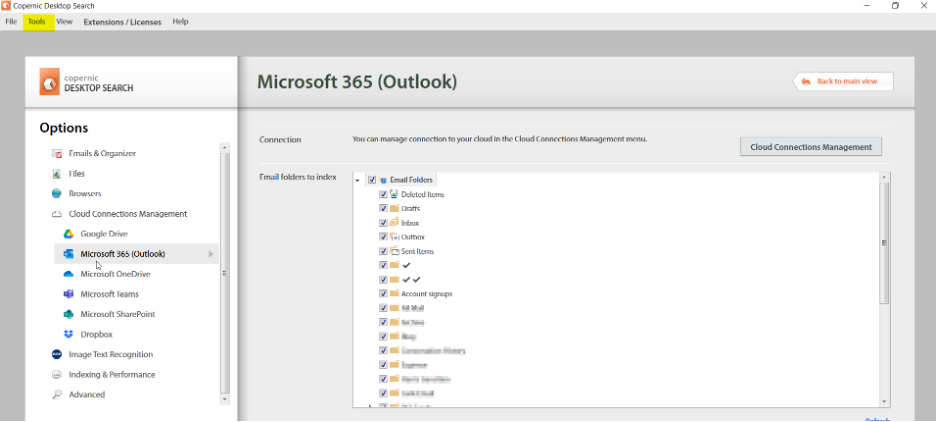Click the Cloud Connections Management button
The image size is (936, 422).
[x=811, y=147]
